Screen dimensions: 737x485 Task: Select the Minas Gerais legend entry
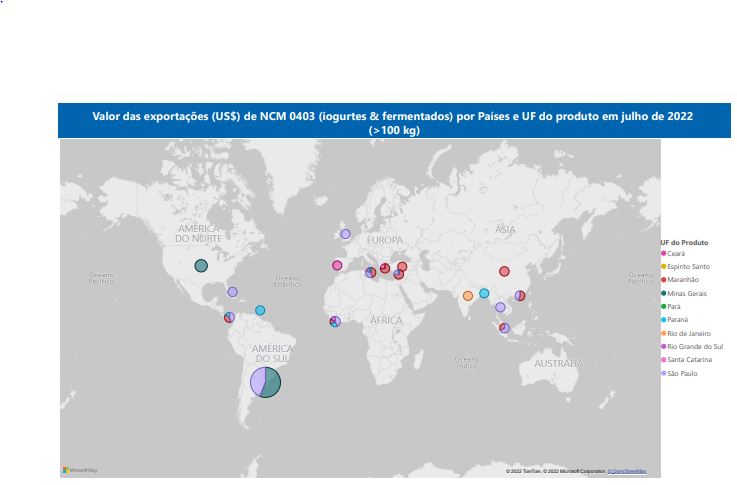(x=684, y=293)
